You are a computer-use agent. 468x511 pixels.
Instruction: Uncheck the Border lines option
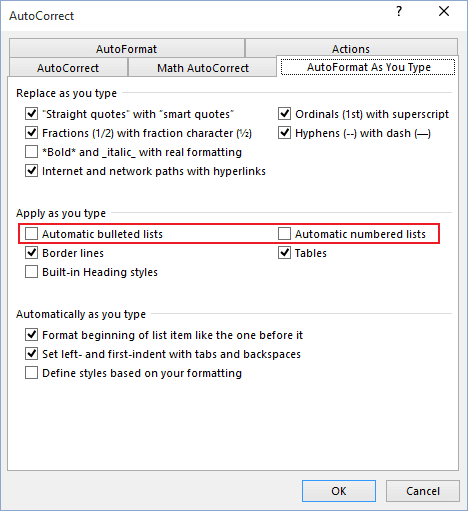[32, 253]
